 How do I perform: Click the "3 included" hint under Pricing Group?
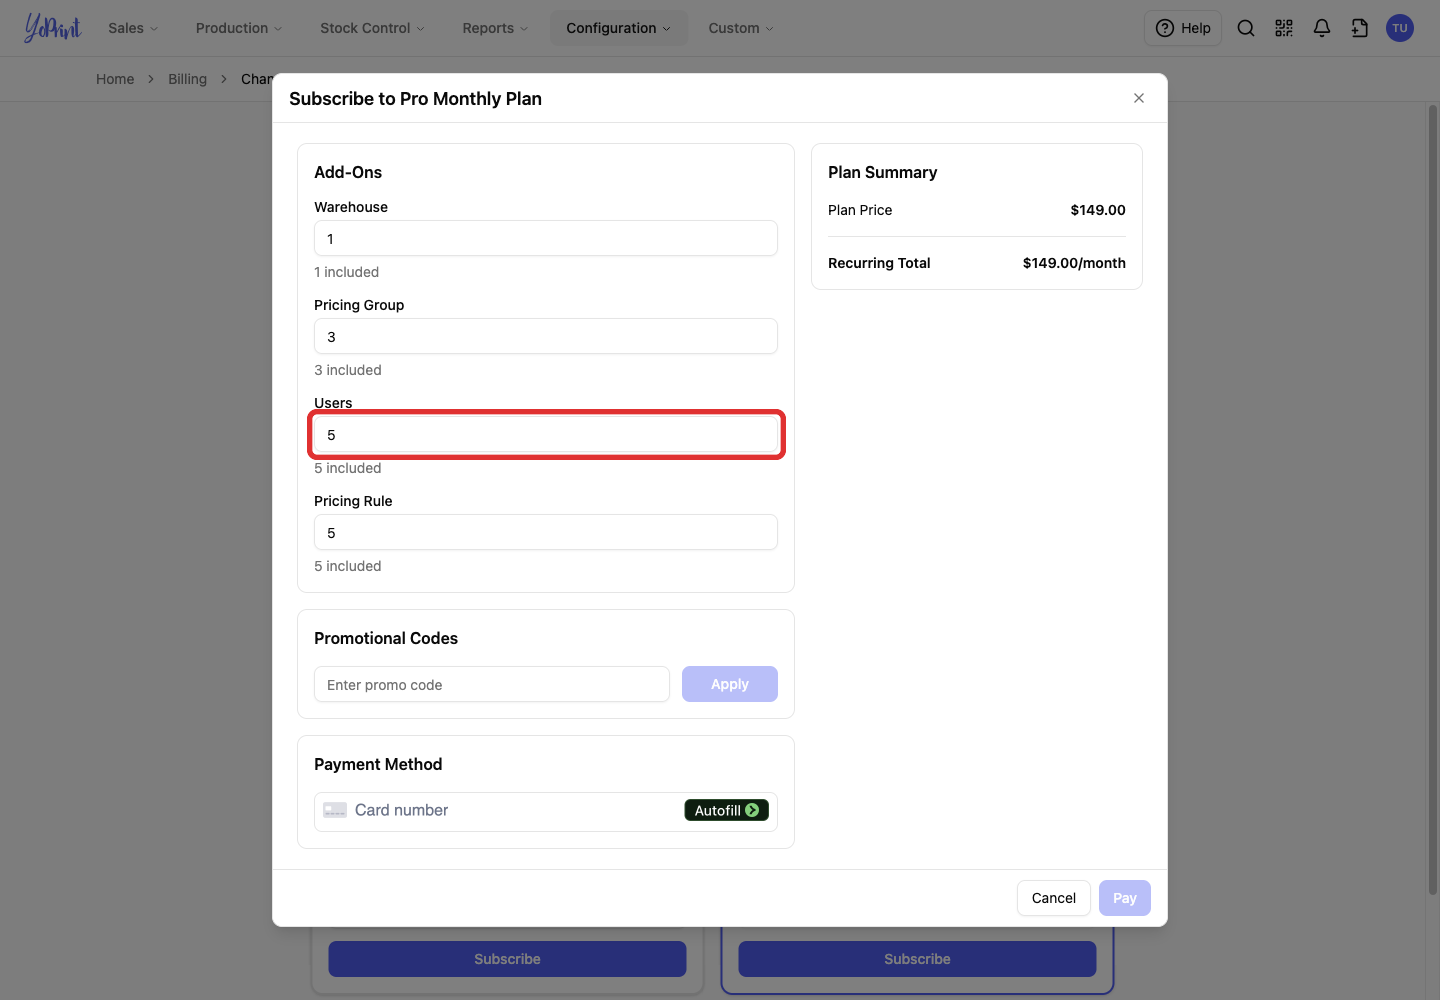[348, 370]
